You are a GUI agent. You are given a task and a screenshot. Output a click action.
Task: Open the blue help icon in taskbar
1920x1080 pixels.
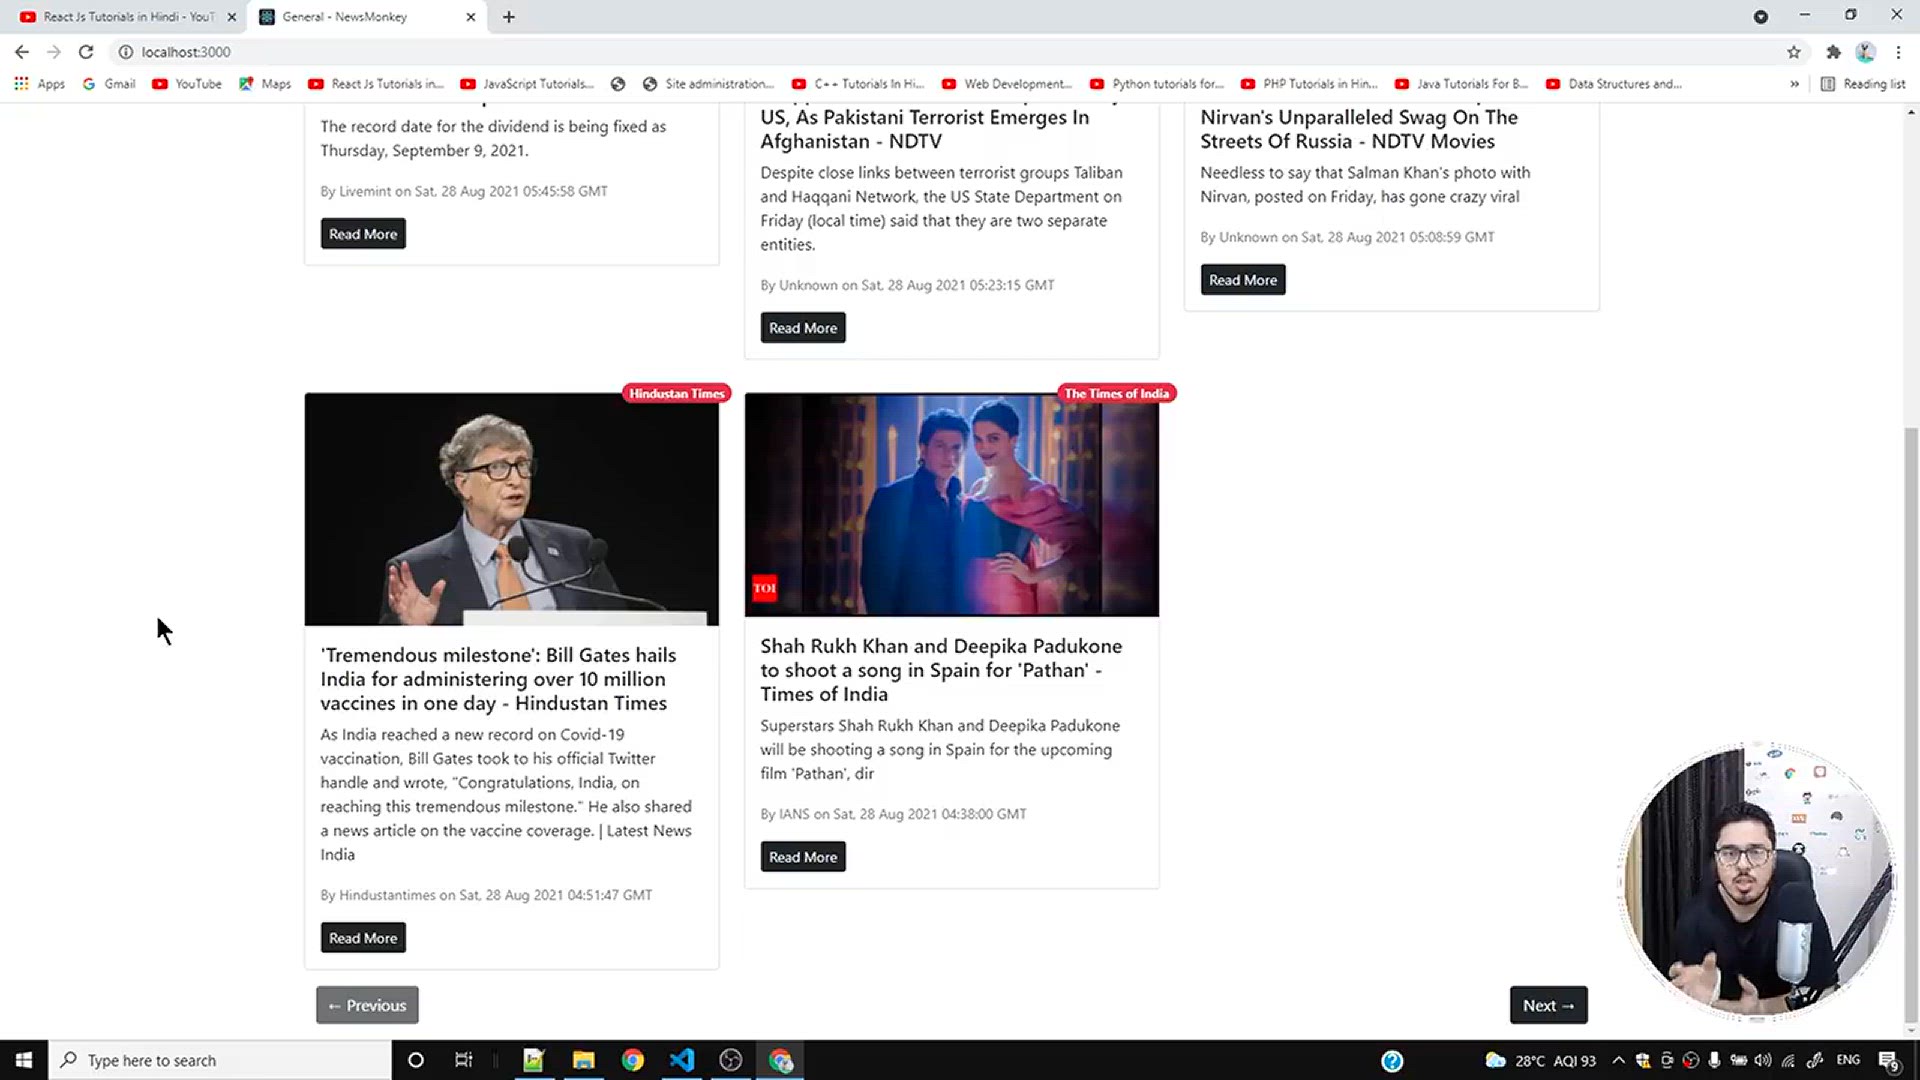coord(1392,1061)
